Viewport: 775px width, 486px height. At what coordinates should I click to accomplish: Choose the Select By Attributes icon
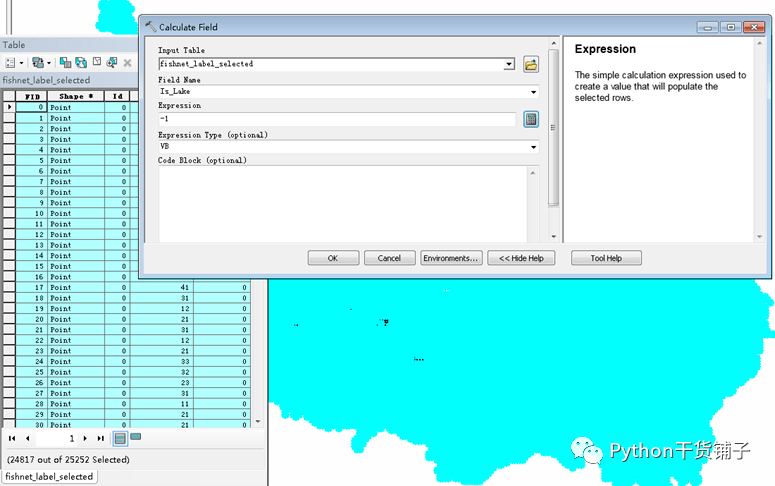coord(65,62)
